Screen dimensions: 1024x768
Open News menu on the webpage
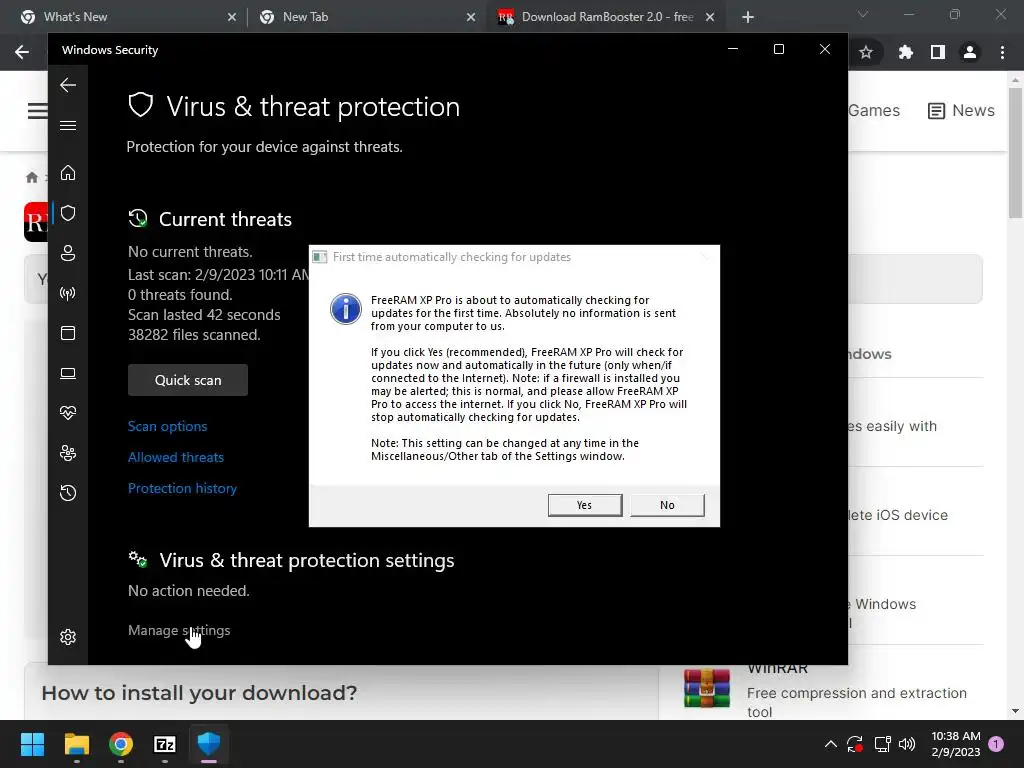coord(961,110)
